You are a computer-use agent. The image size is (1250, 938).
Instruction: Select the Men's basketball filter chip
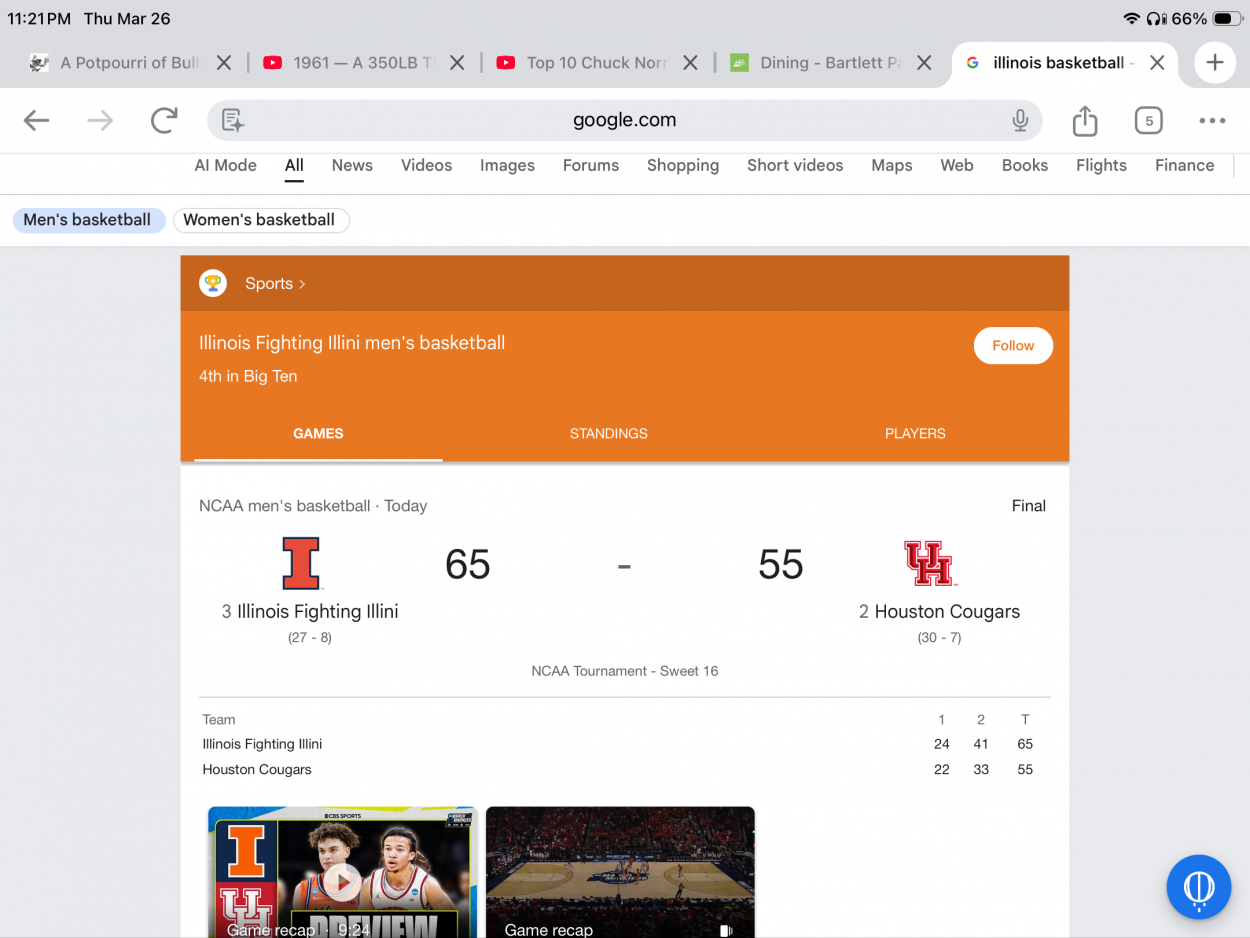[x=88, y=220]
